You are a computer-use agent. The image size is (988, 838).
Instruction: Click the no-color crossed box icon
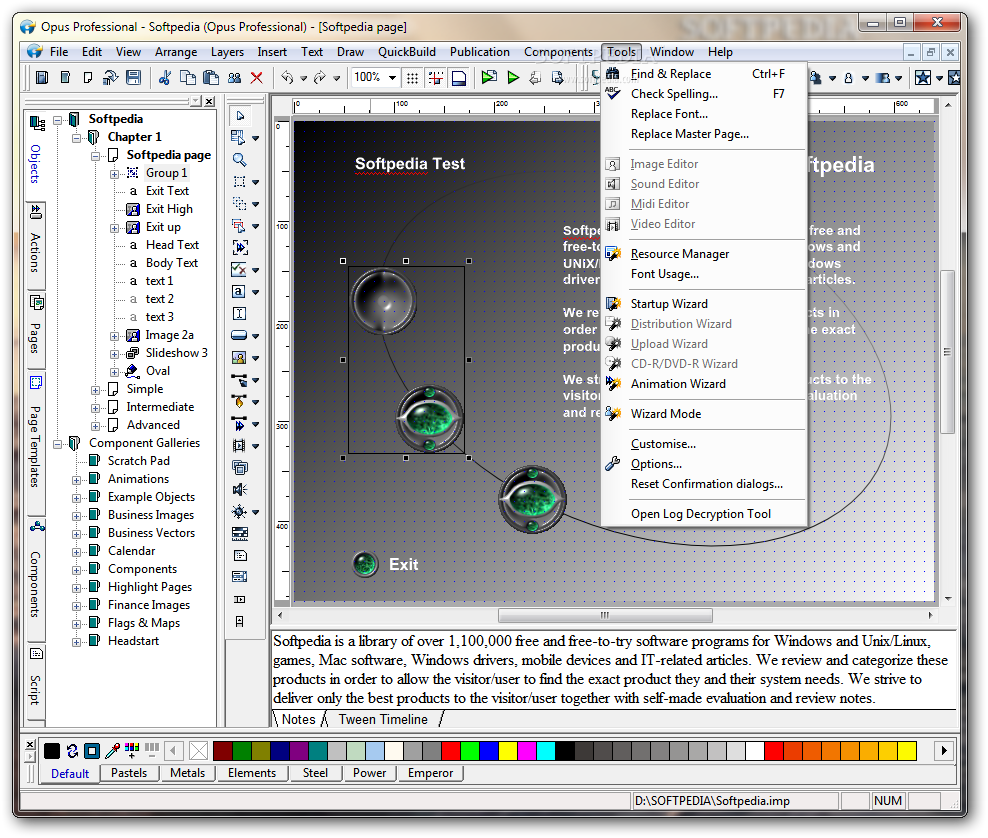pyautogui.click(x=198, y=750)
